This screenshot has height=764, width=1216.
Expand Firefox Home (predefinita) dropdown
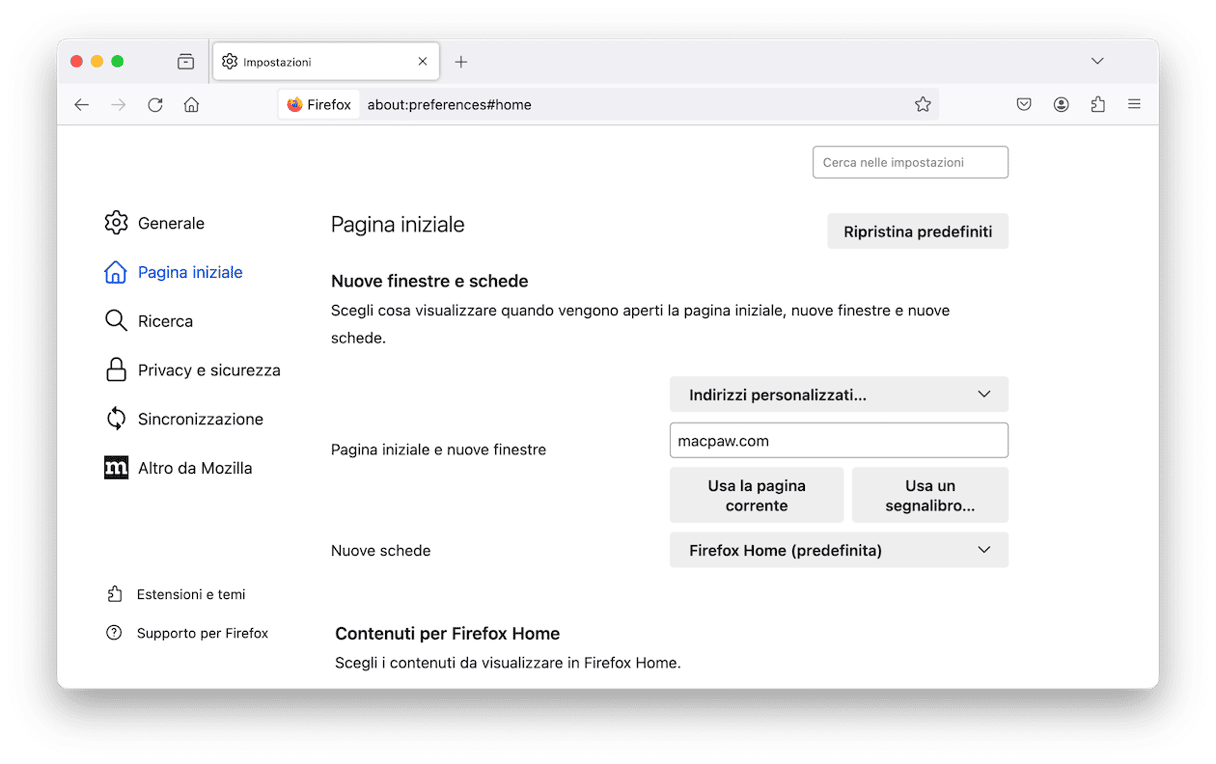point(839,551)
